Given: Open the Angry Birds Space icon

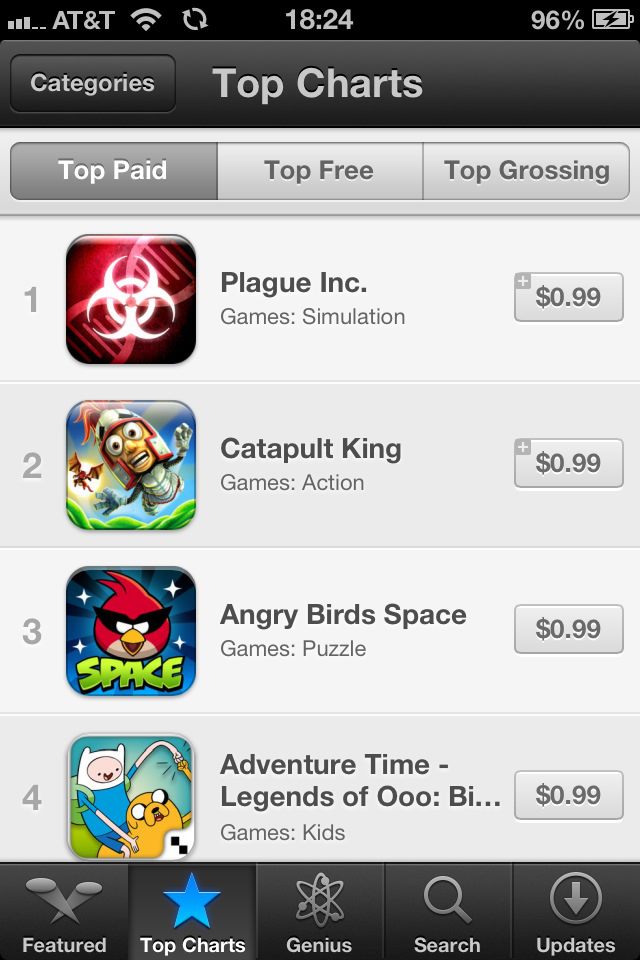Looking at the screenshot, I should [x=131, y=631].
